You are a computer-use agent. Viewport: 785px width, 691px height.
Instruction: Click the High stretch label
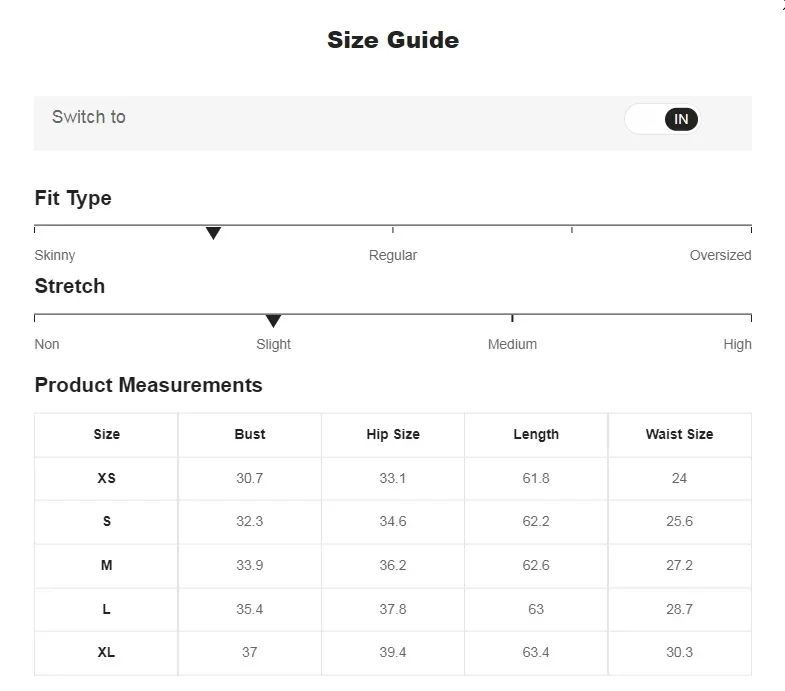pos(737,344)
